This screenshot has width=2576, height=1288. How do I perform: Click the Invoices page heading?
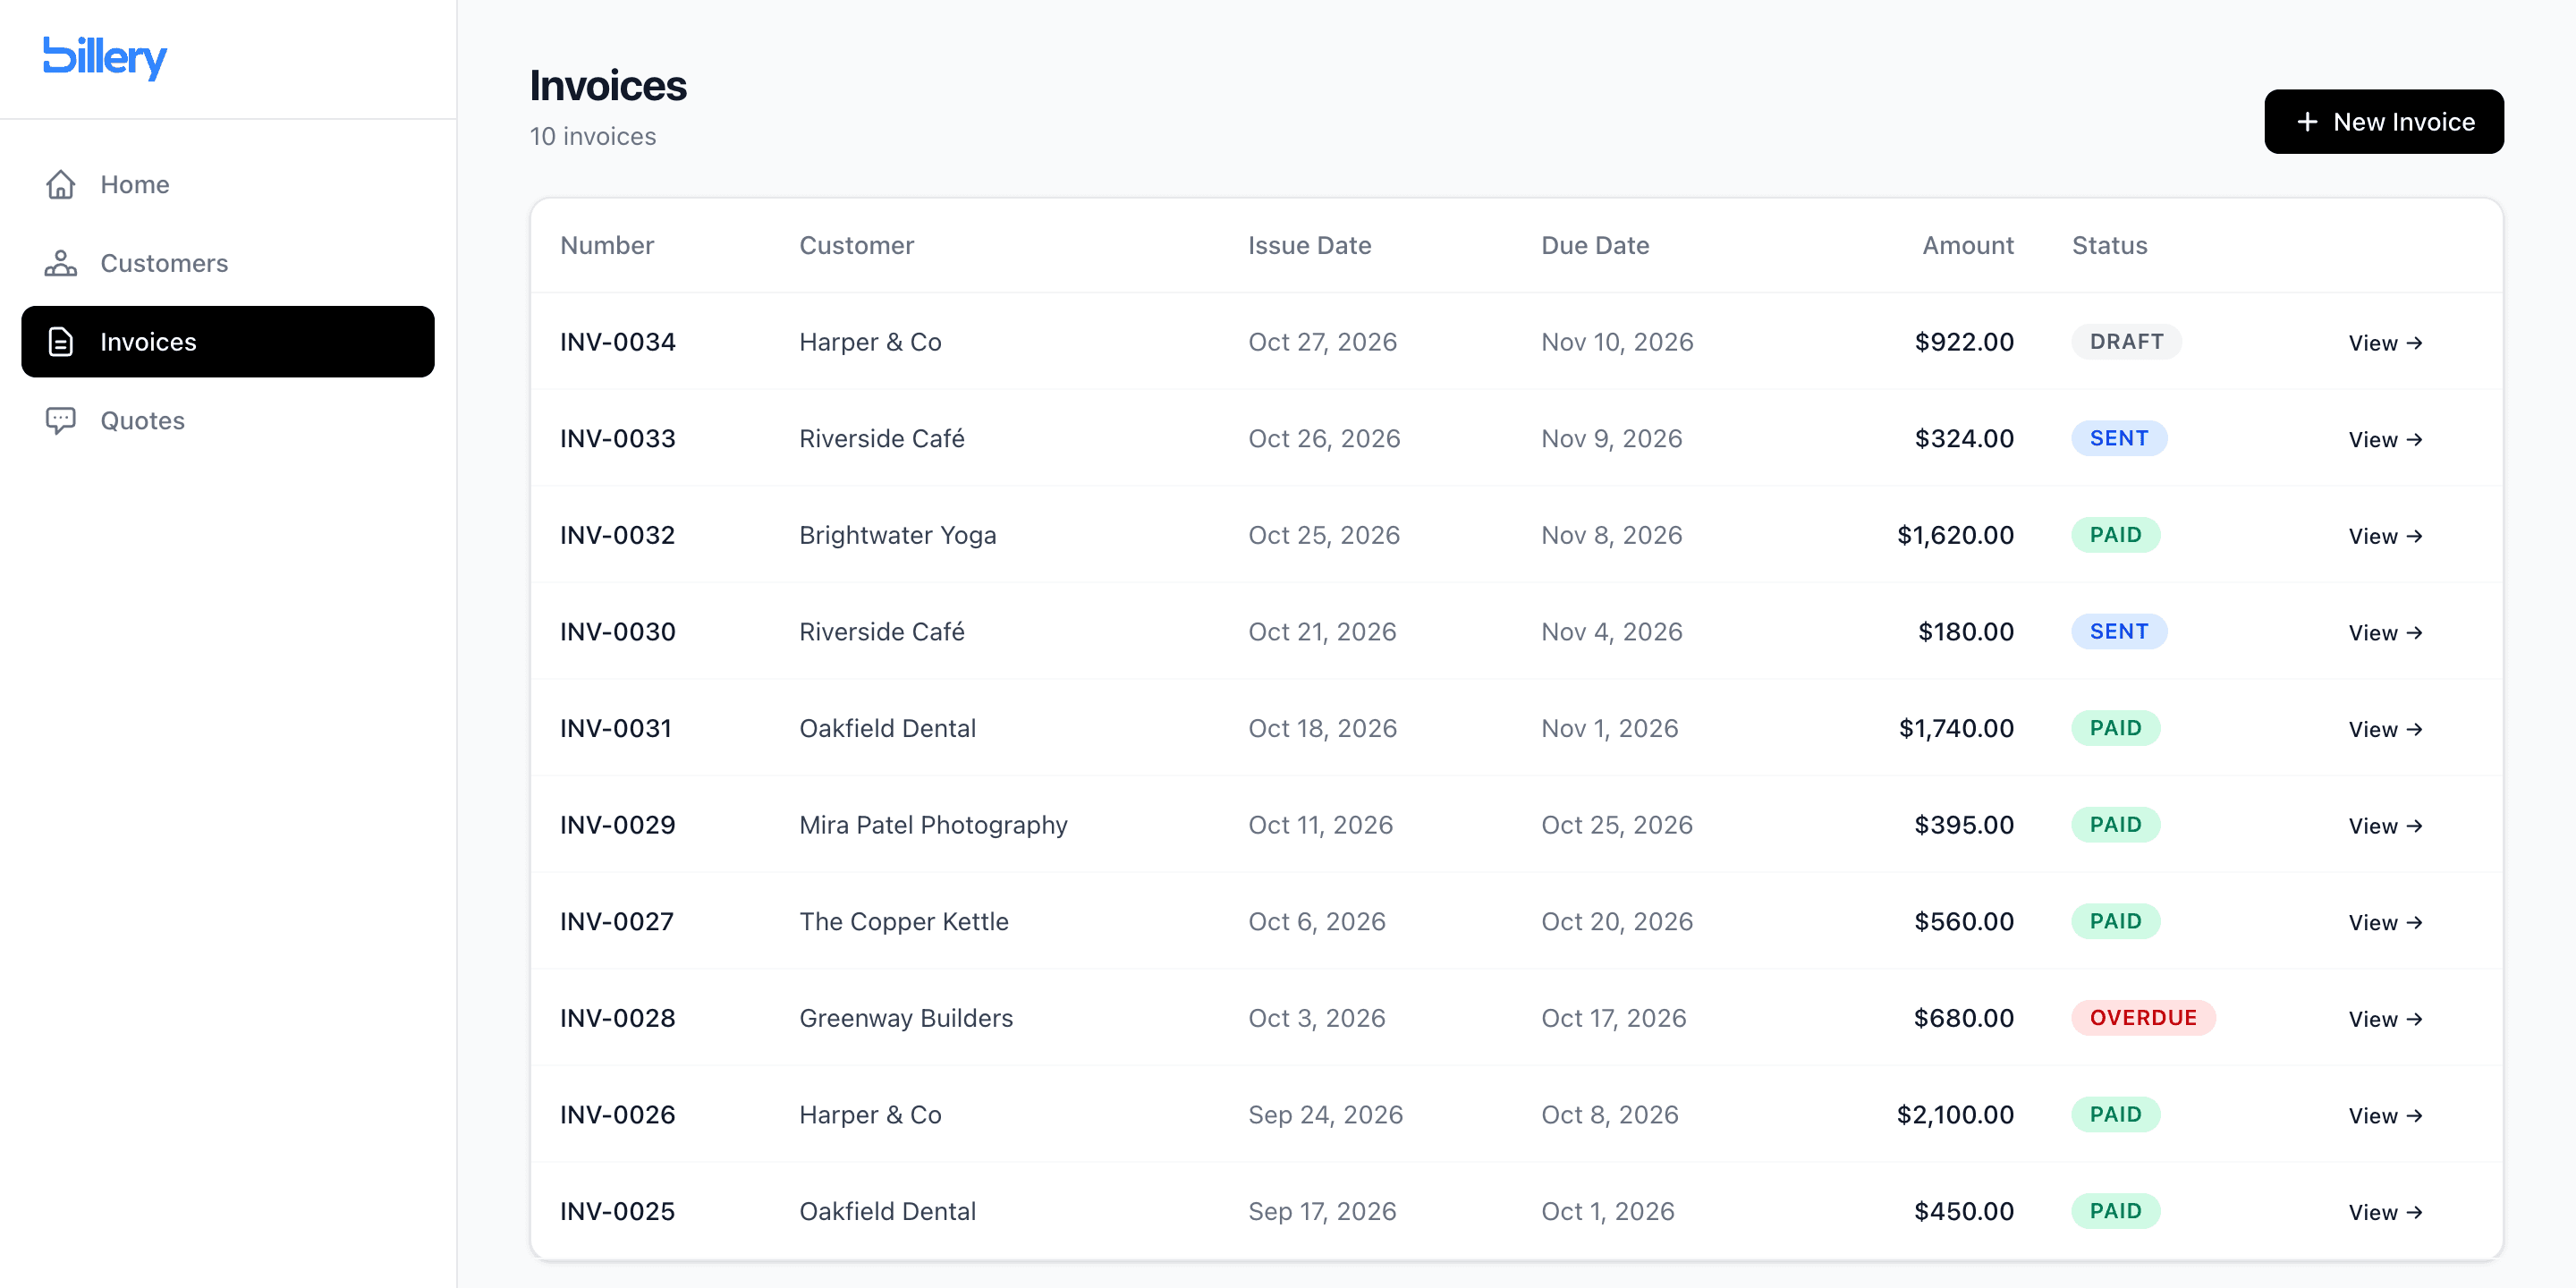pos(608,86)
